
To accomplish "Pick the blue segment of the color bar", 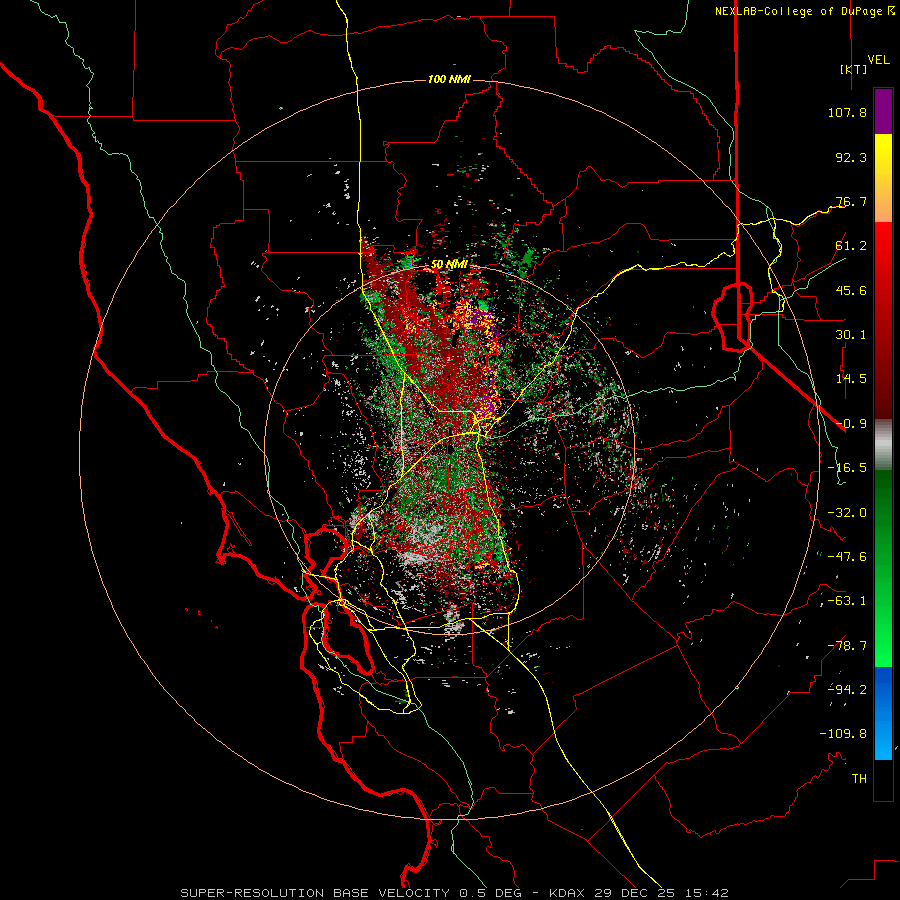I will click(883, 713).
